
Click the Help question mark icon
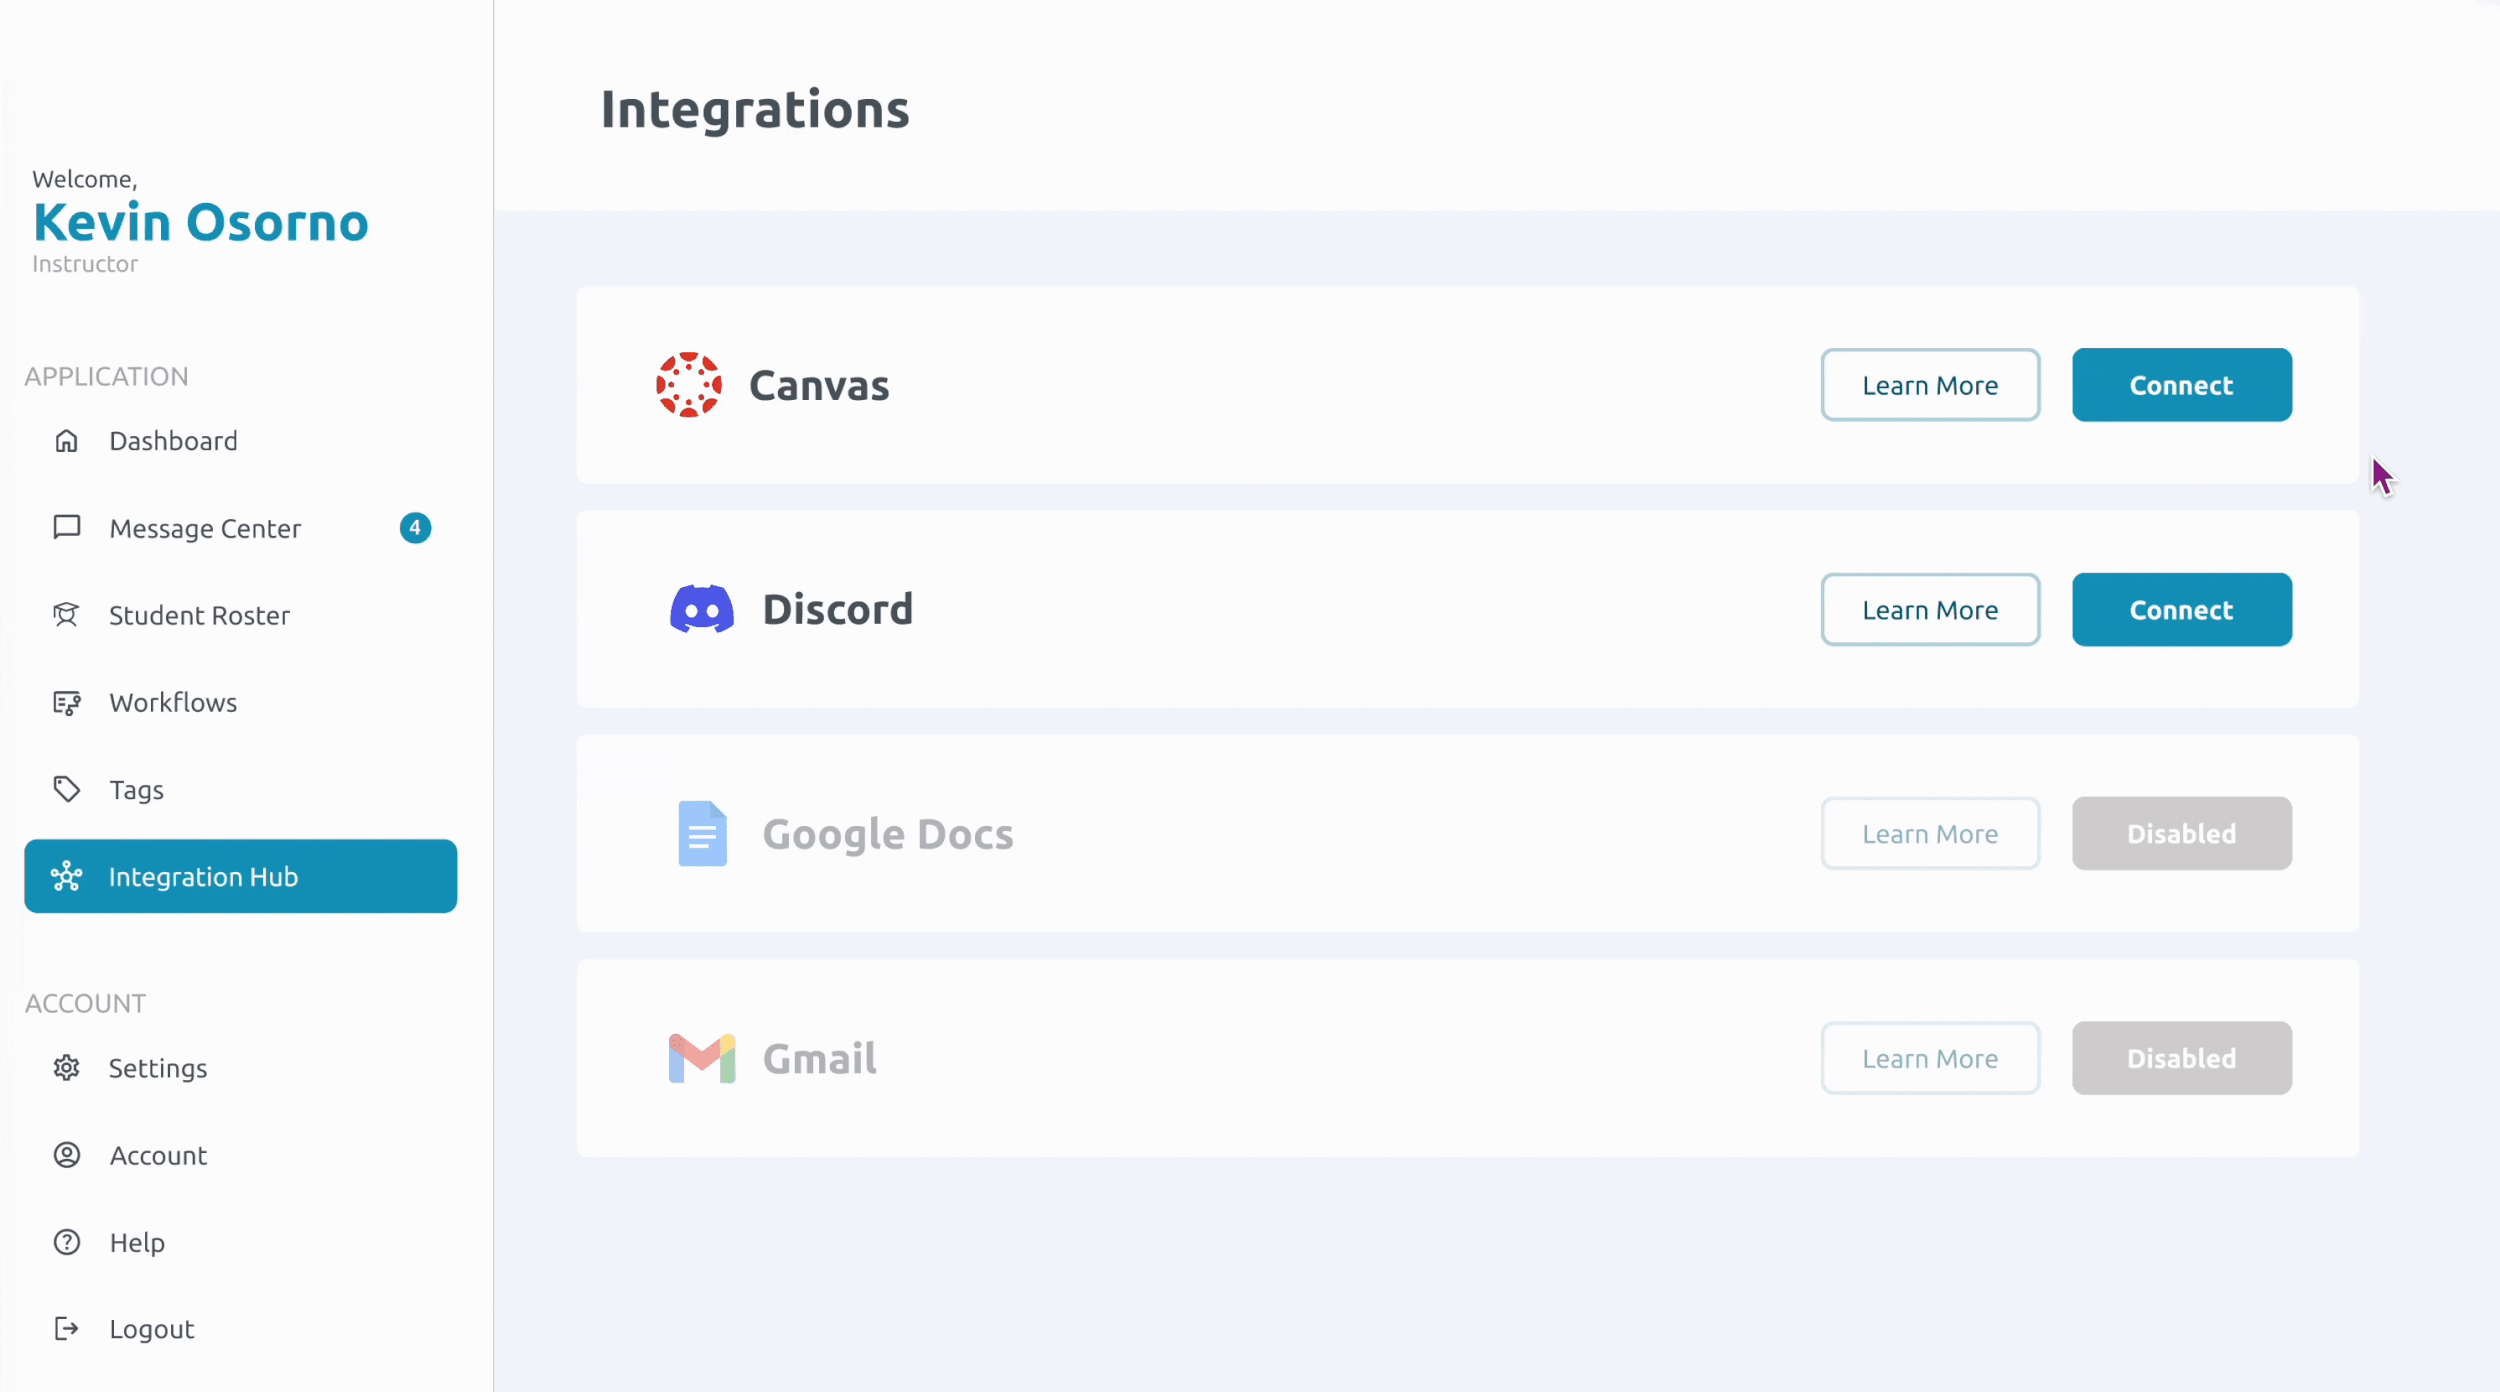click(x=66, y=1242)
